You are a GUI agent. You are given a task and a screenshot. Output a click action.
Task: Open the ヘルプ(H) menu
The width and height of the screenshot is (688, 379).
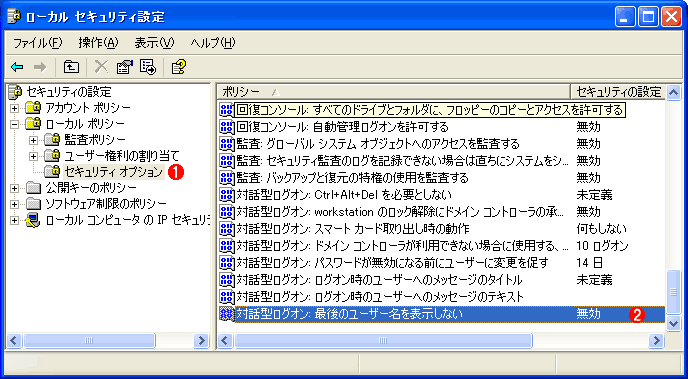[213, 43]
